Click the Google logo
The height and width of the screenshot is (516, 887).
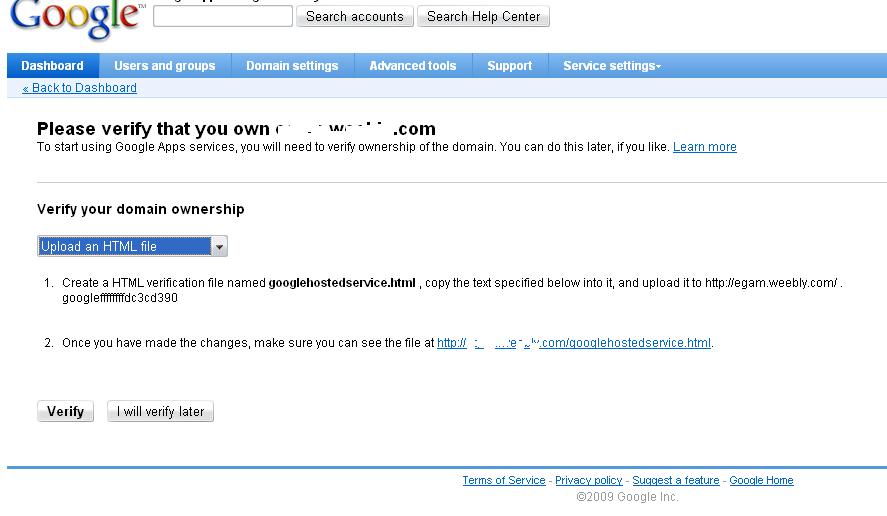coord(77,19)
